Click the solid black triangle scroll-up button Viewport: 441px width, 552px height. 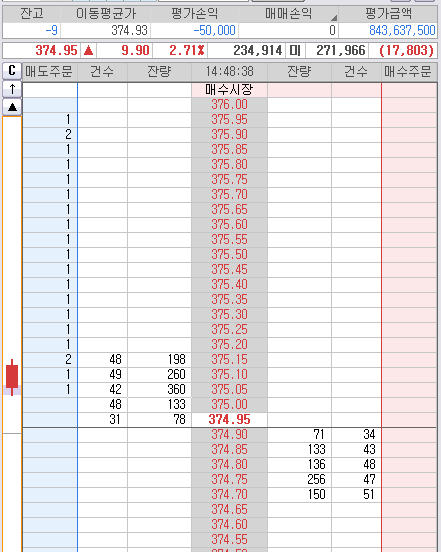12,107
